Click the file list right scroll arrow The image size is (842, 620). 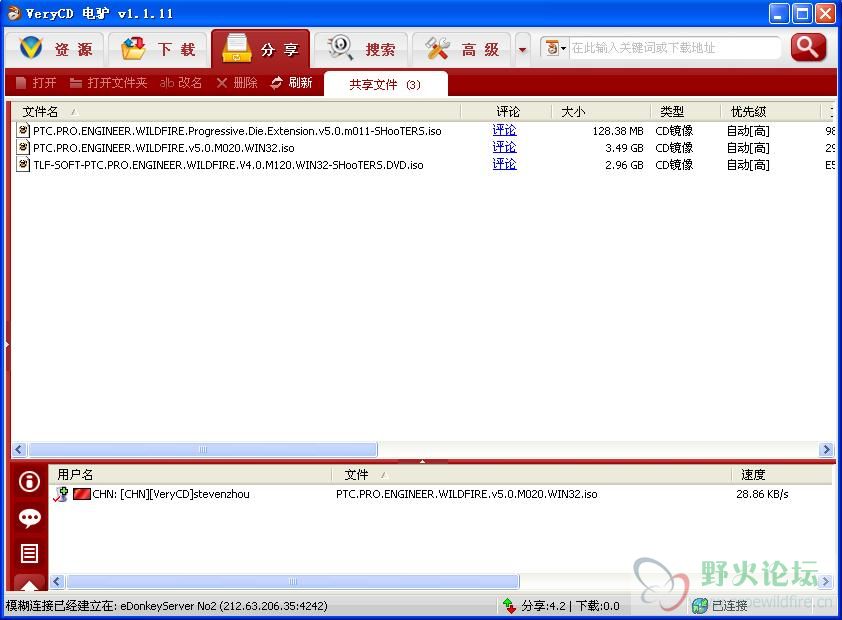tap(826, 449)
